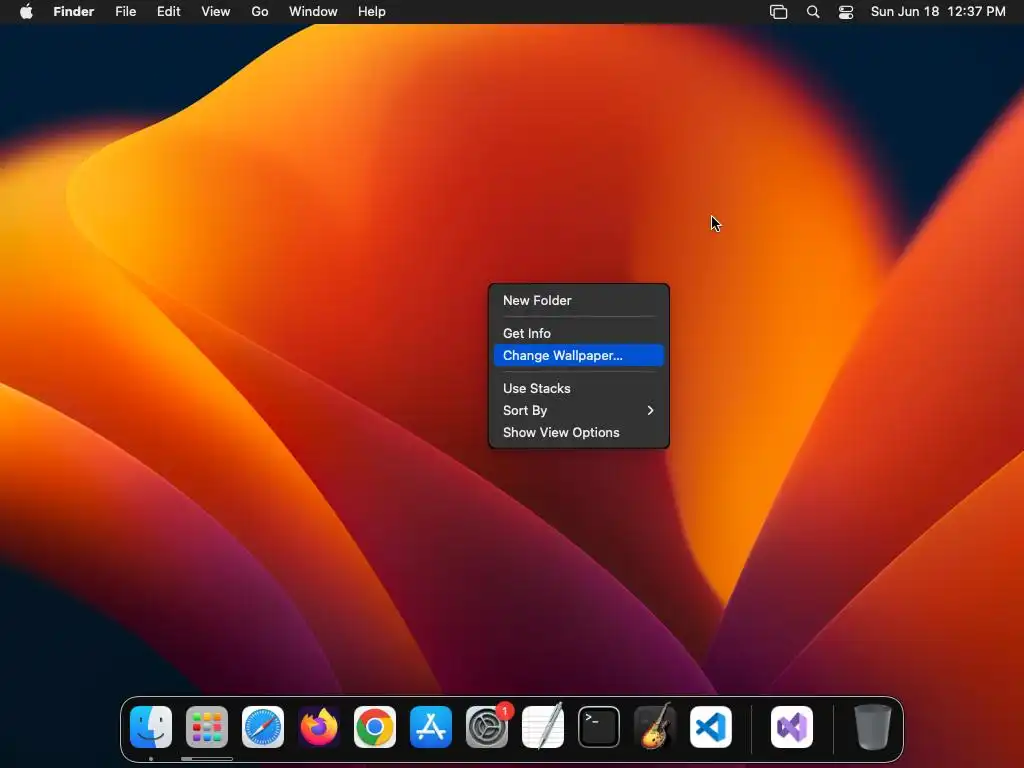Open Visual Studio Code from Dock

(x=711, y=727)
